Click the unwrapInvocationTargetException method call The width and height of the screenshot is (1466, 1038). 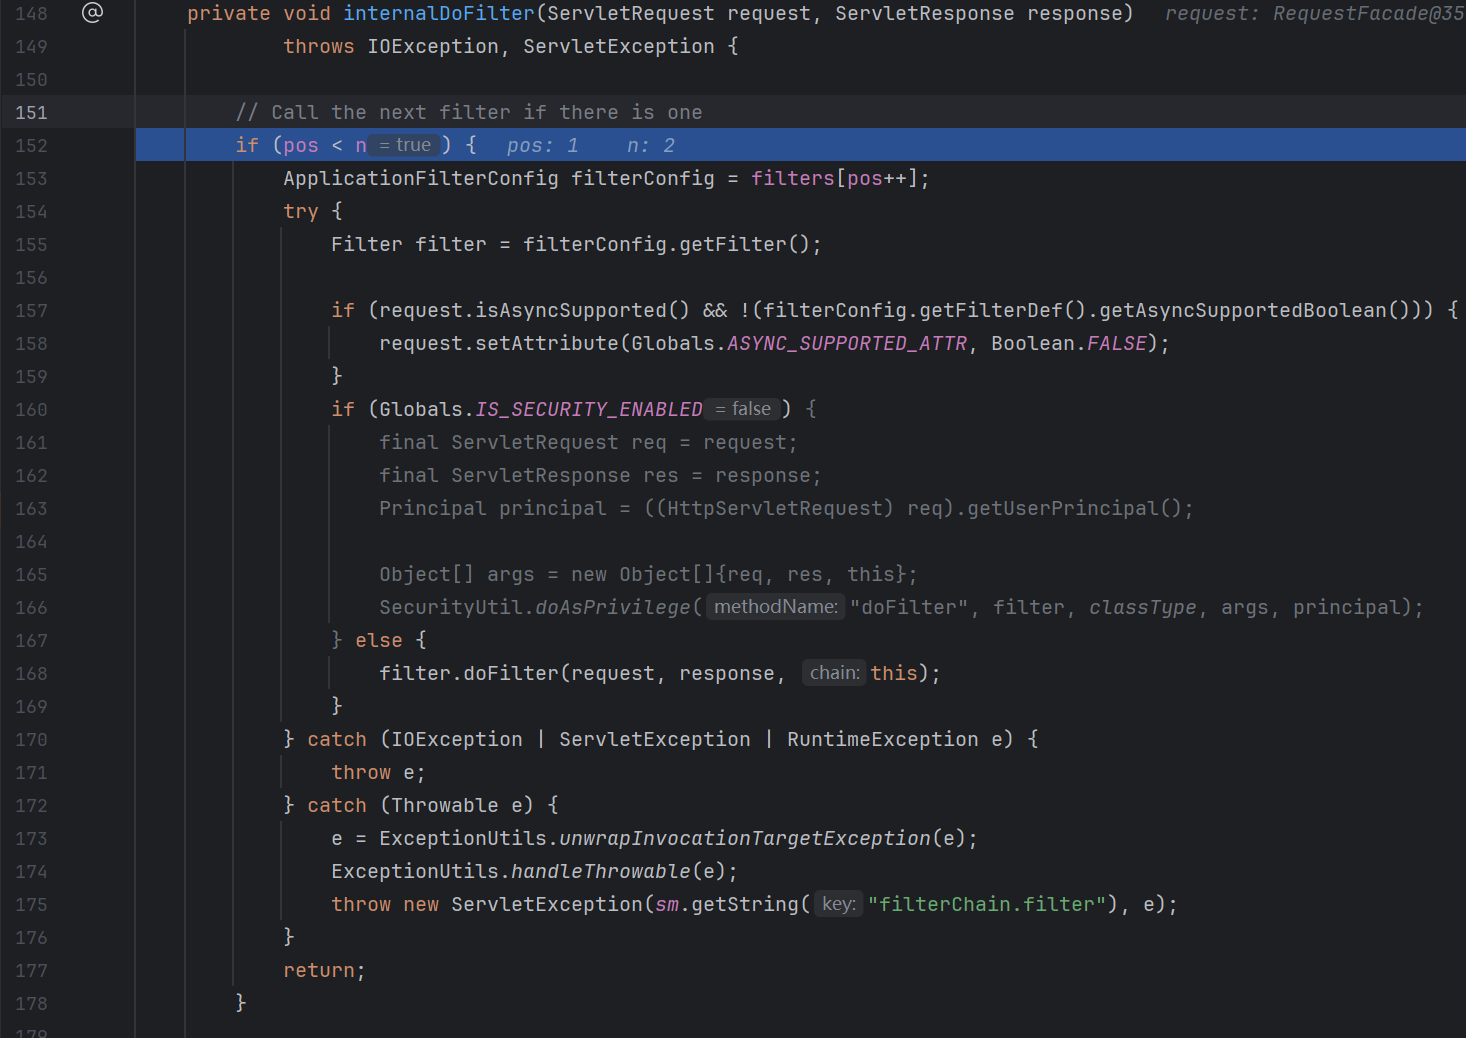pyautogui.click(x=744, y=839)
